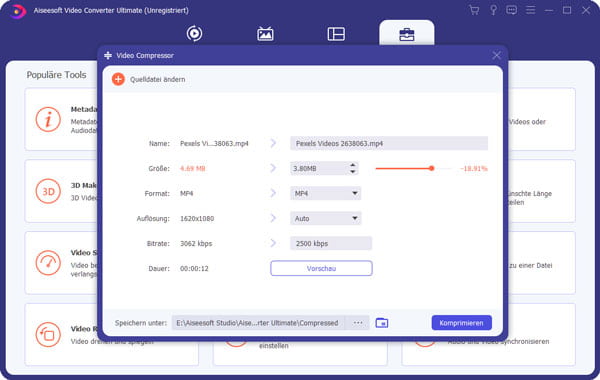
Task: Open the hamburger menu icon
Action: coord(530,10)
